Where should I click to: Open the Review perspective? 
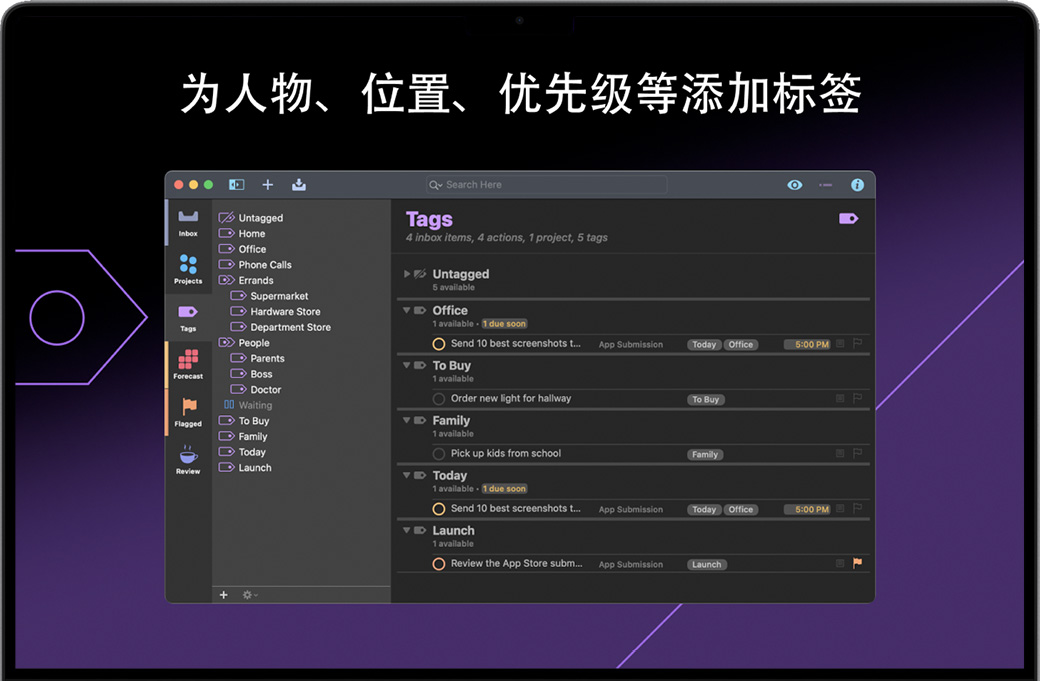(188, 459)
